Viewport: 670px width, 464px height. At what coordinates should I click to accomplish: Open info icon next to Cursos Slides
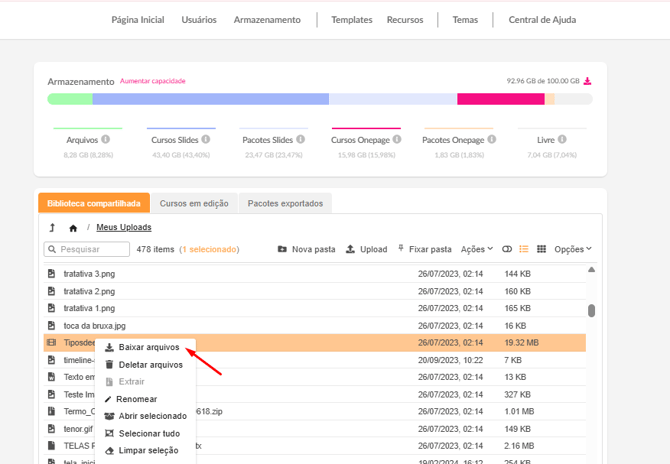tap(207, 140)
